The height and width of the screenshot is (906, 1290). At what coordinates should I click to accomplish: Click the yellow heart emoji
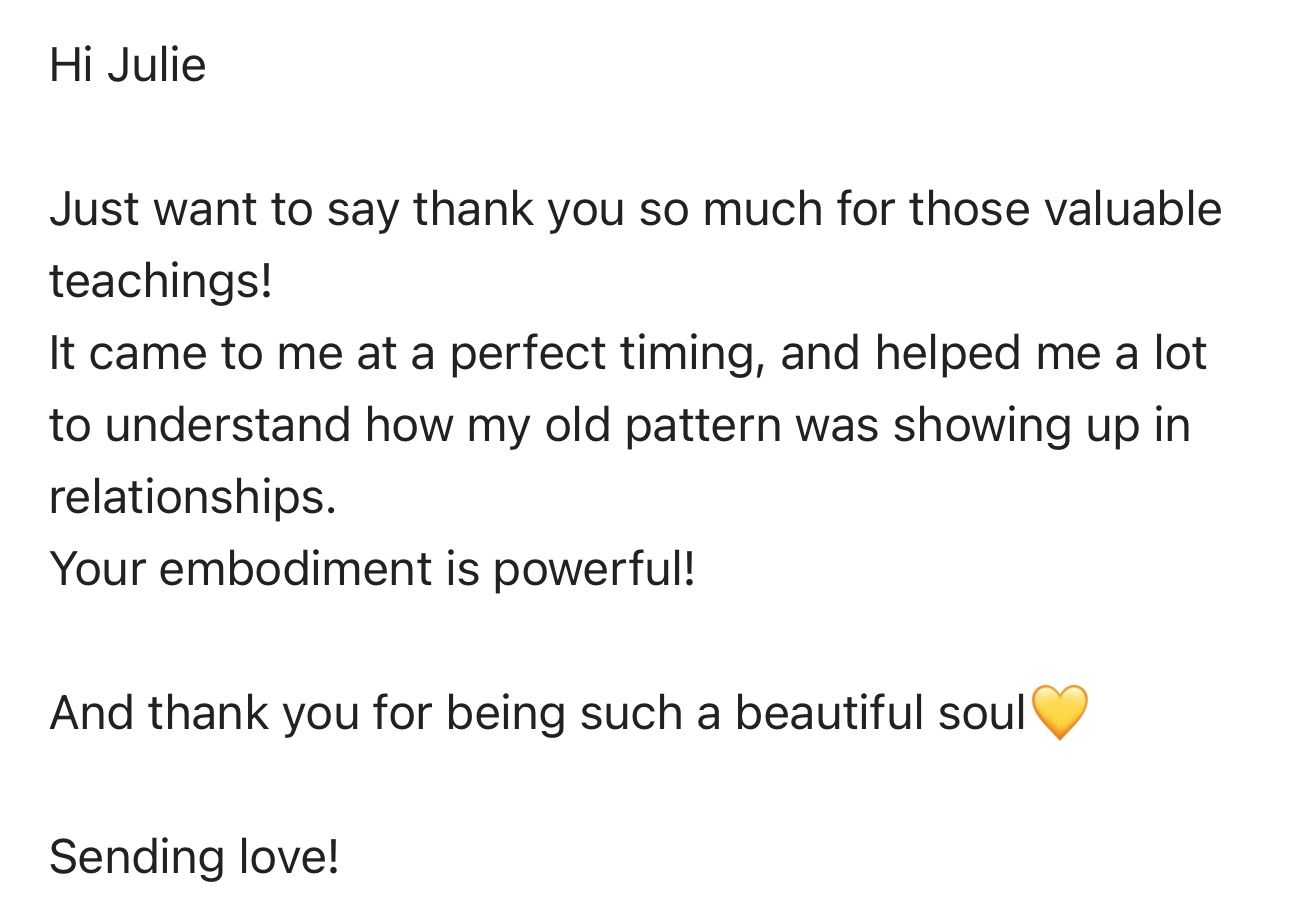tap(1058, 713)
